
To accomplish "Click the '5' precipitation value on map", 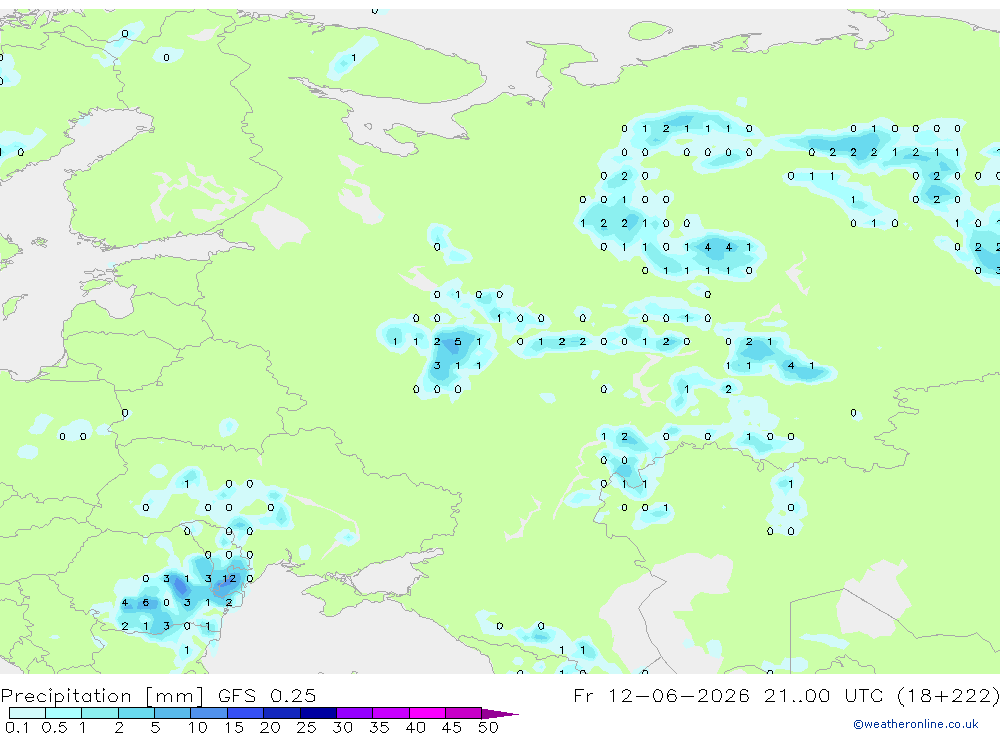I will click(x=457, y=341).
